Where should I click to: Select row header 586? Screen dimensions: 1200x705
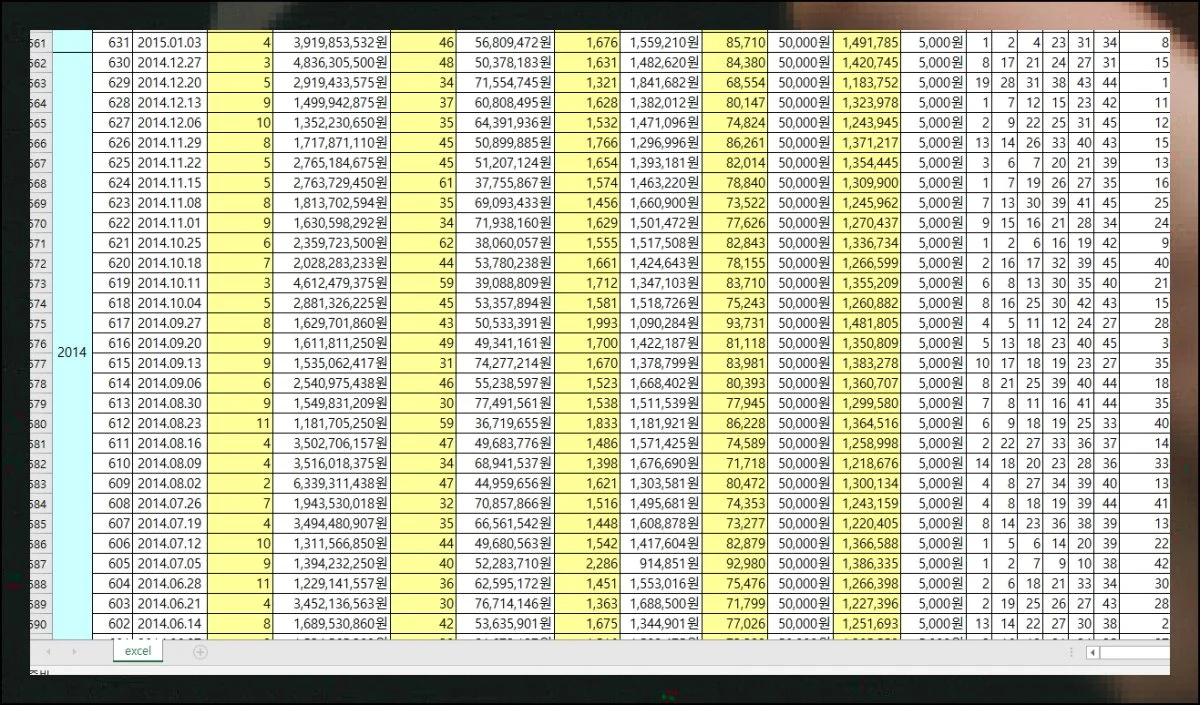pos(40,543)
